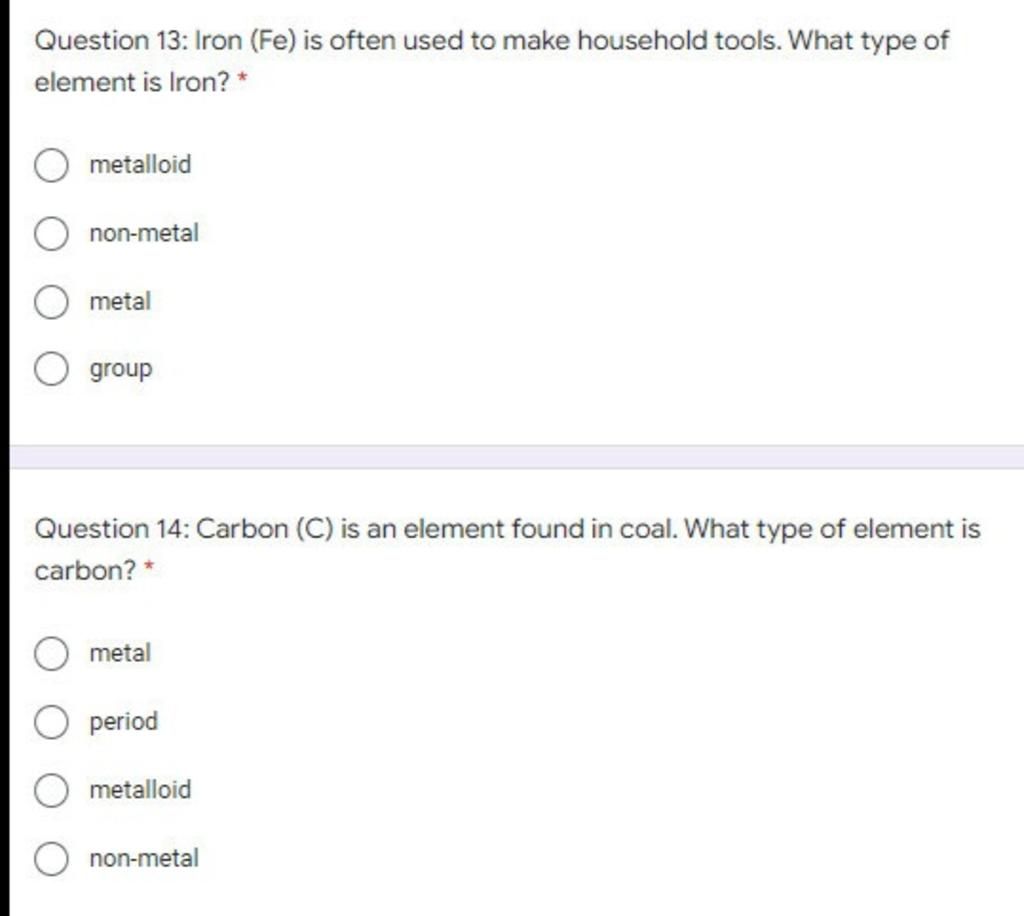The height and width of the screenshot is (916, 1024).
Task: Choose metalloid radio button under Question 14
Action: pos(51,791)
